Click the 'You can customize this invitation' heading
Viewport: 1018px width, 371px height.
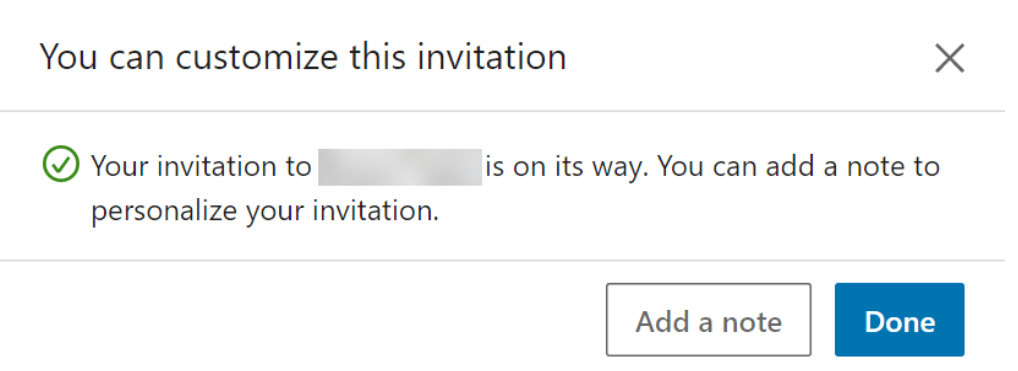tap(303, 57)
